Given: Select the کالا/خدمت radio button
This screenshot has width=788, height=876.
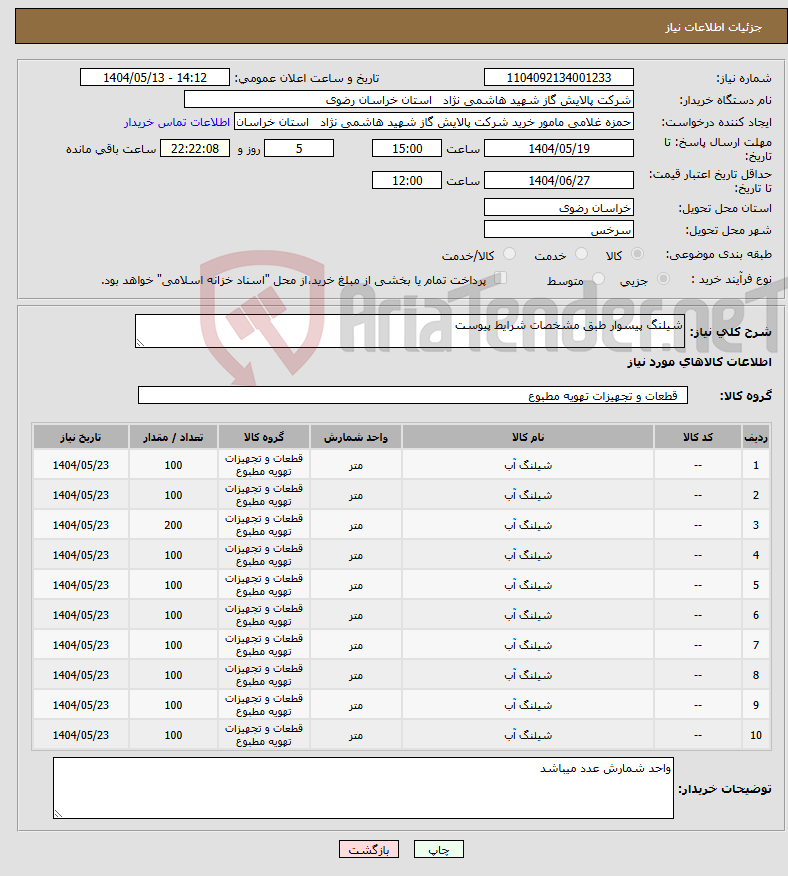Looking at the screenshot, I should (509, 254).
